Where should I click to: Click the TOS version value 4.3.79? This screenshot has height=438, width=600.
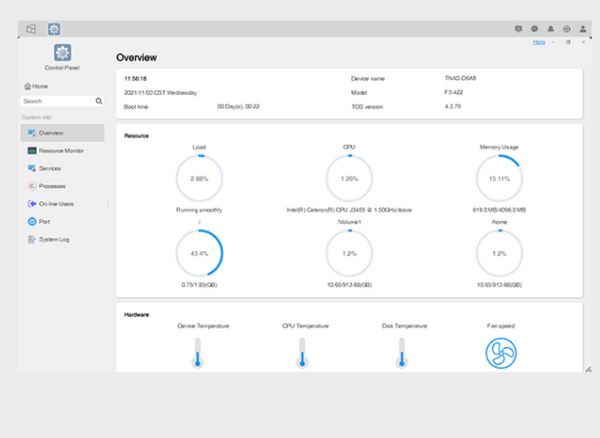pyautogui.click(x=453, y=106)
